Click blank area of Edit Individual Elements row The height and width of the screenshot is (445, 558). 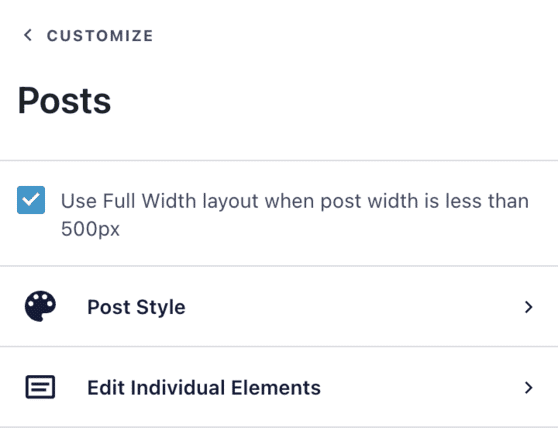(x=420, y=387)
